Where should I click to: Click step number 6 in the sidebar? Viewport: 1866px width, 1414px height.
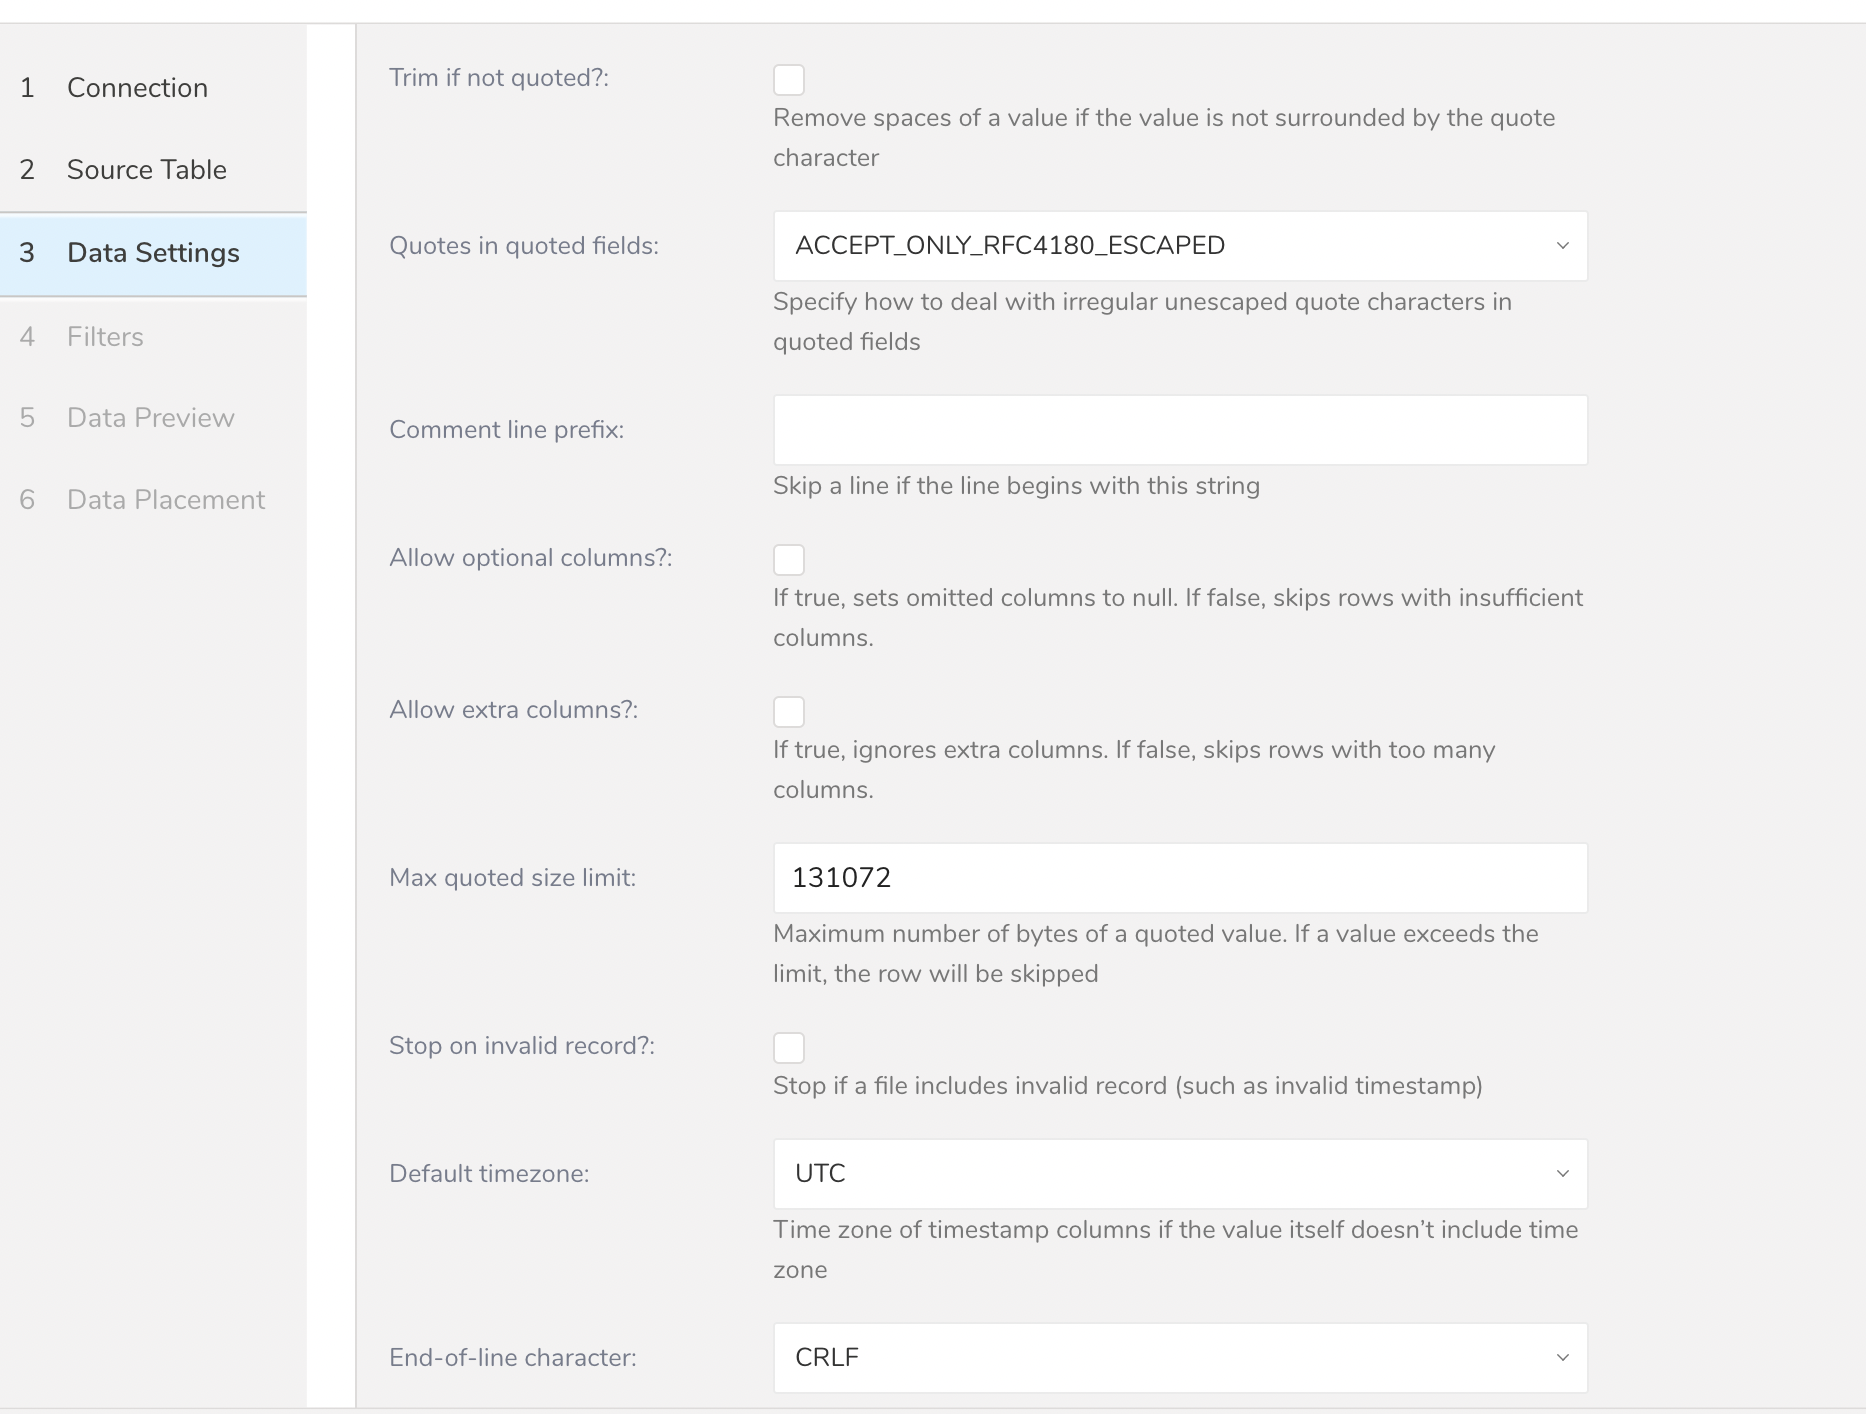27,500
